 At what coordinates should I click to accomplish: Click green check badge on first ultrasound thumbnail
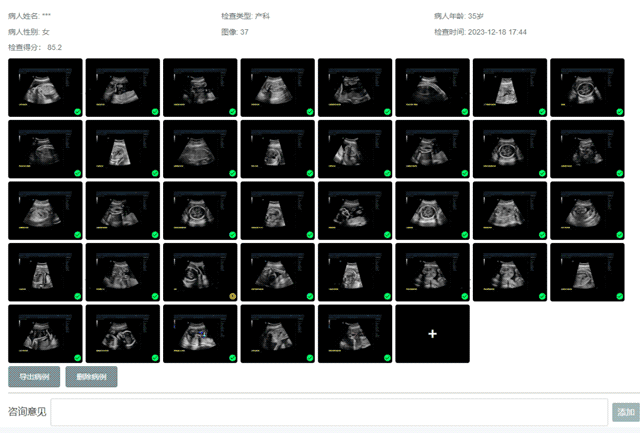[x=77, y=111]
